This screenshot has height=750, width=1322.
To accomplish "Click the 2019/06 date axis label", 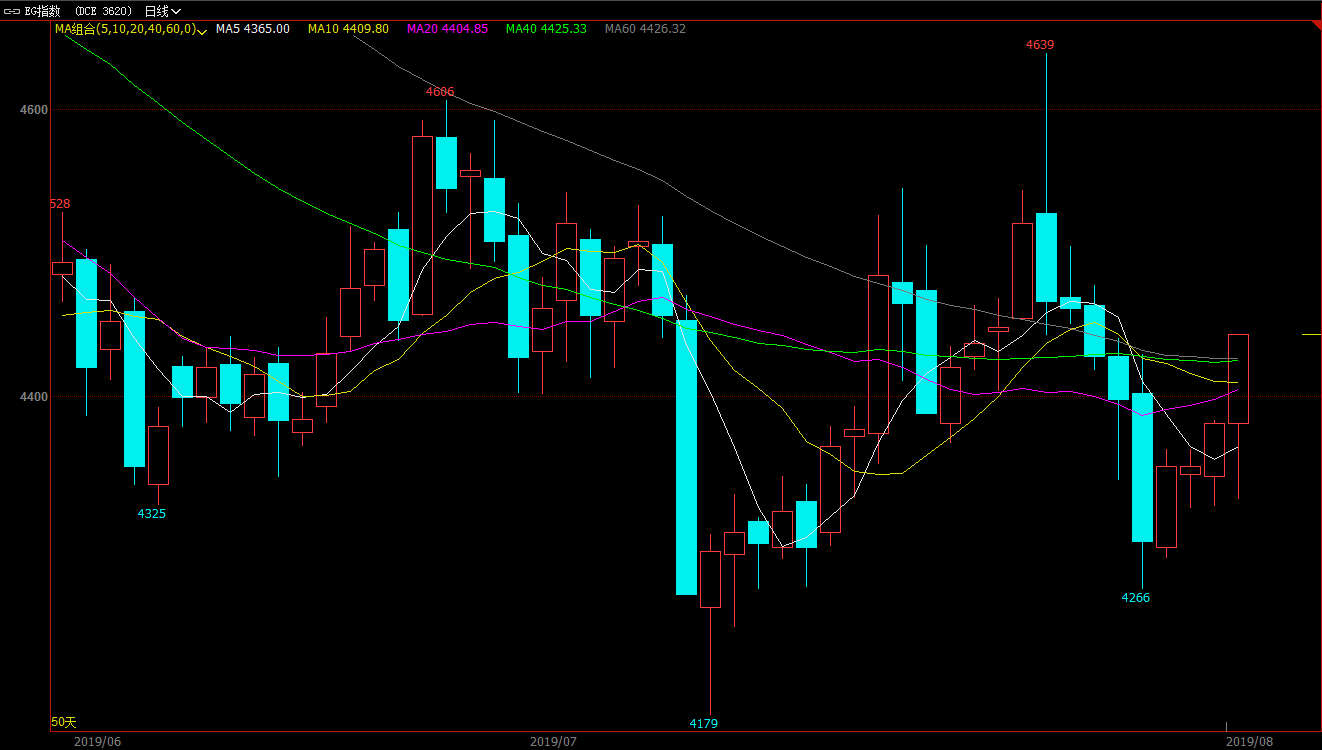I will [x=98, y=741].
